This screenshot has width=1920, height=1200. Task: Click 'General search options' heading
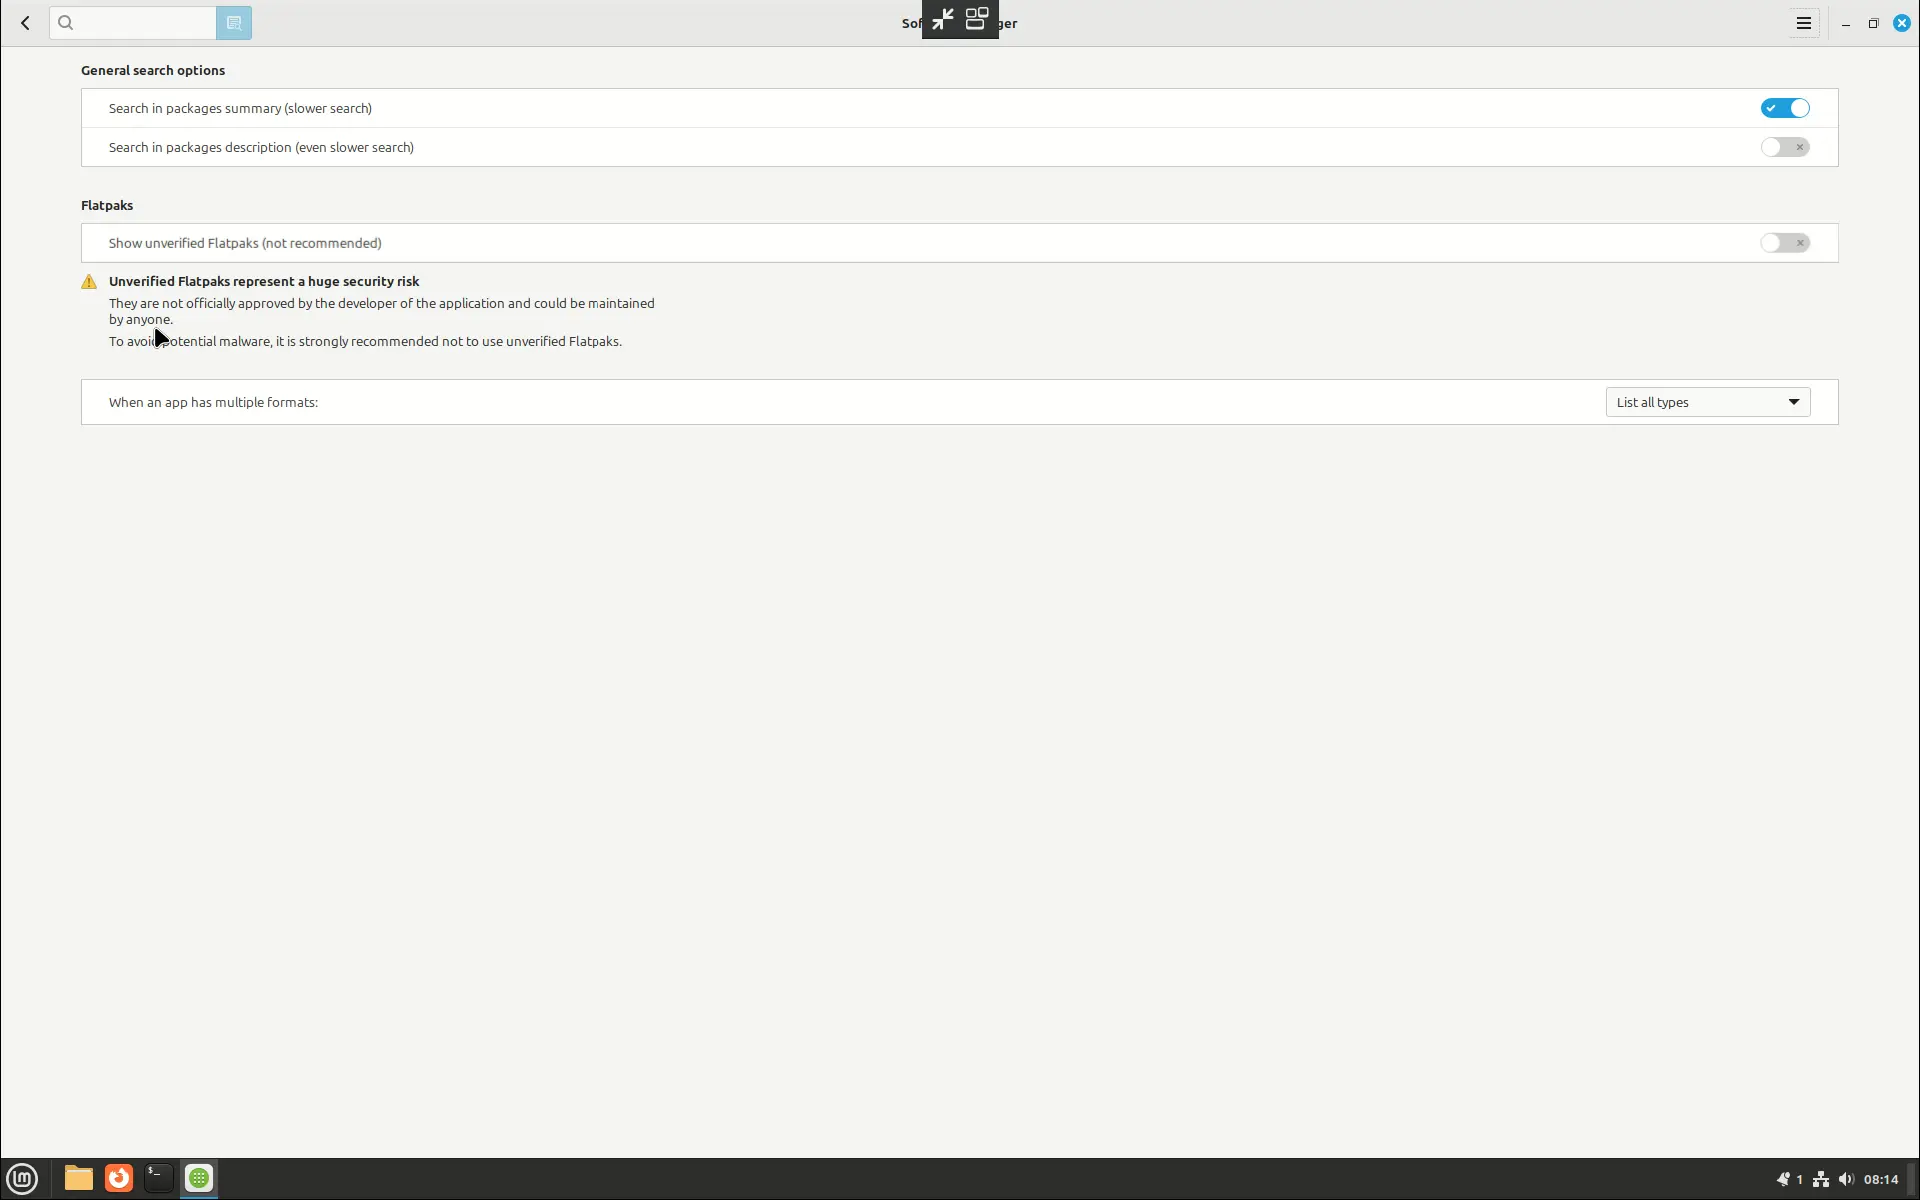[x=153, y=70]
